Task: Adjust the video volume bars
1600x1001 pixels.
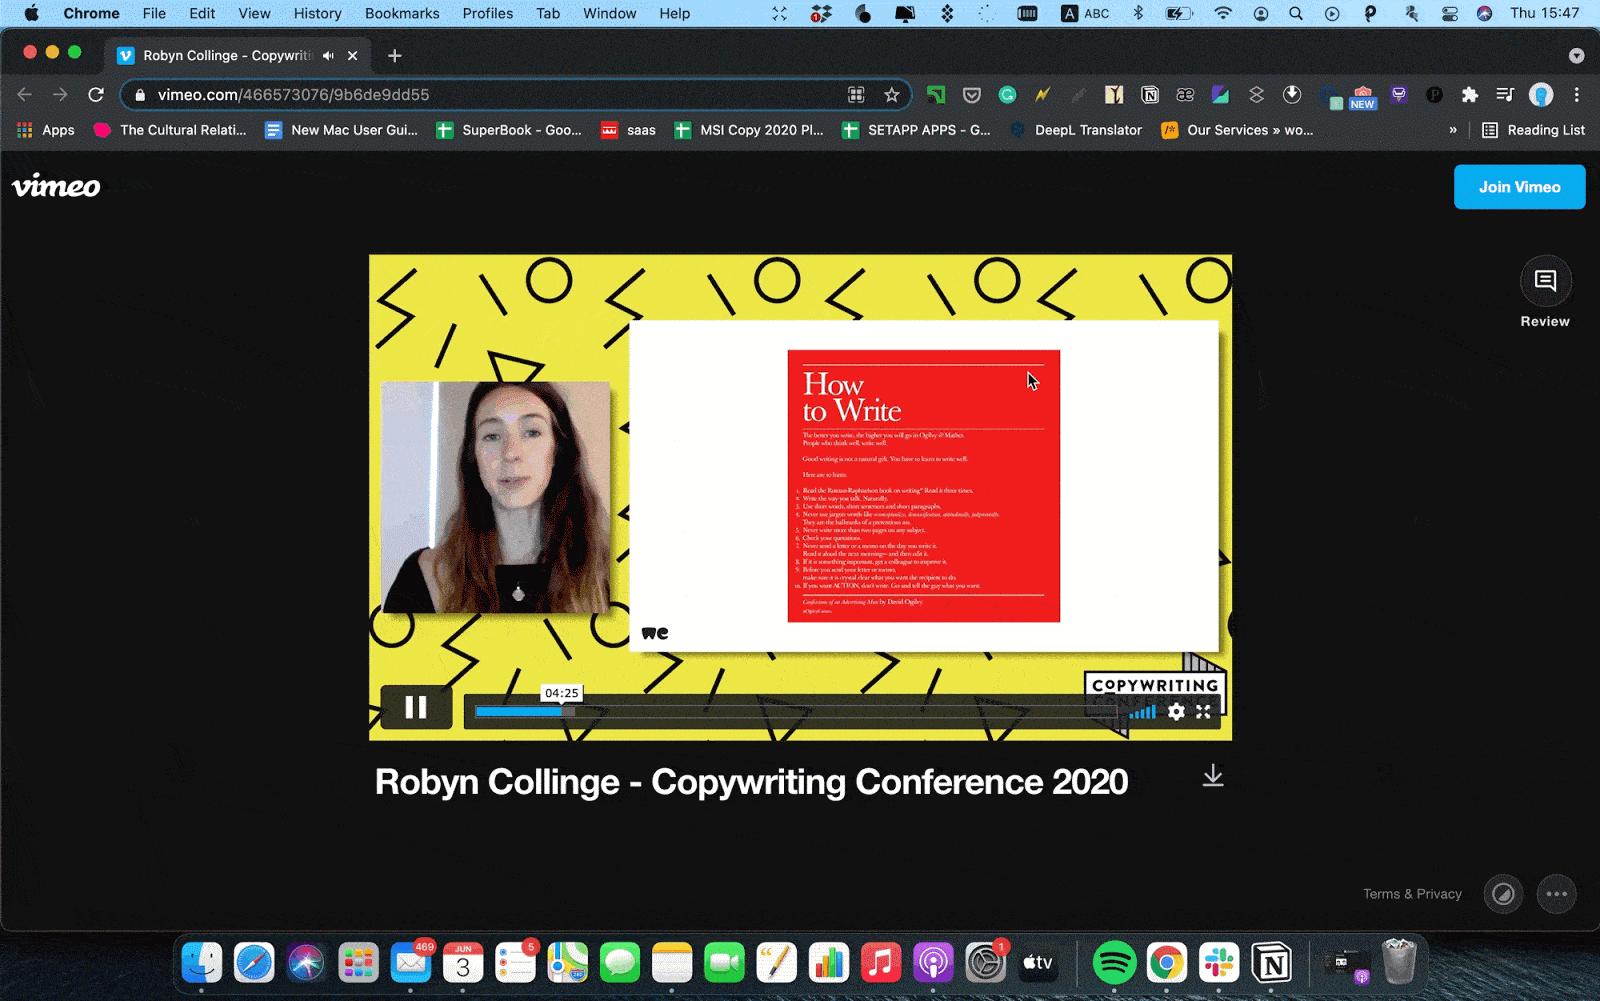Action: coord(1143,712)
